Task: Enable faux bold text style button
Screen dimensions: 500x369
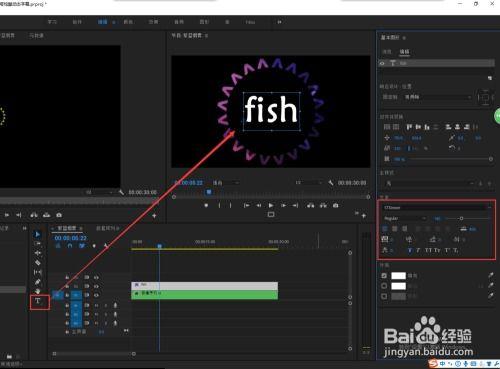Action: click(x=410, y=250)
